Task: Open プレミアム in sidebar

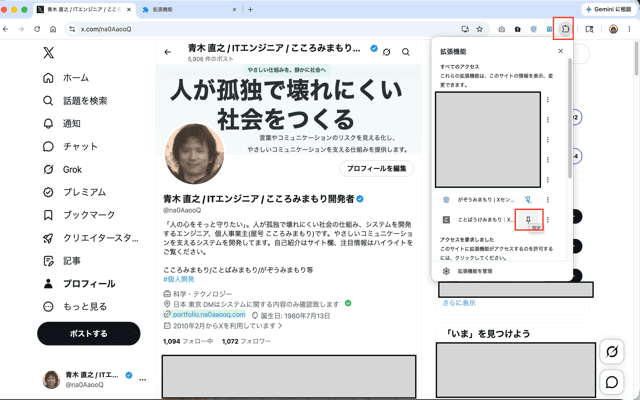Action: (74, 192)
